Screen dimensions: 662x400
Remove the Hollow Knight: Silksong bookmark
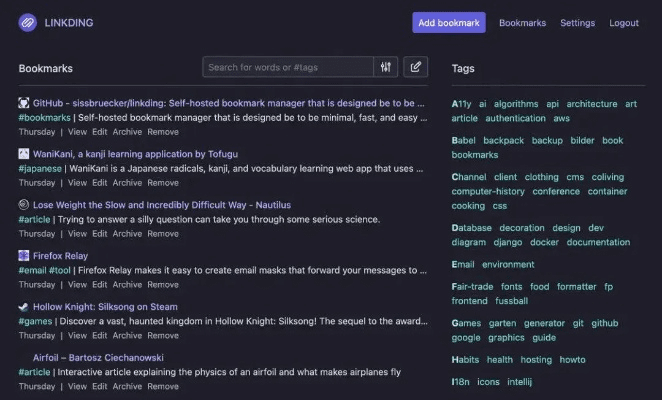click(x=163, y=336)
